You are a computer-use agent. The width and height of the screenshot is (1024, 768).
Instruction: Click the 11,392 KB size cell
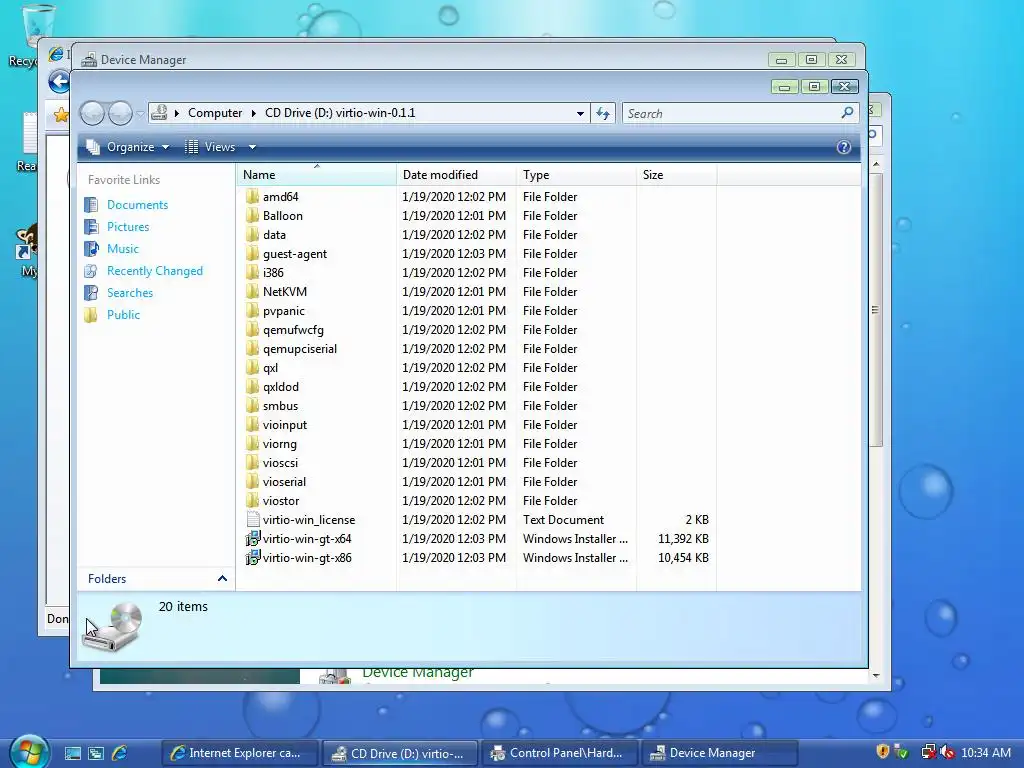tap(683, 539)
